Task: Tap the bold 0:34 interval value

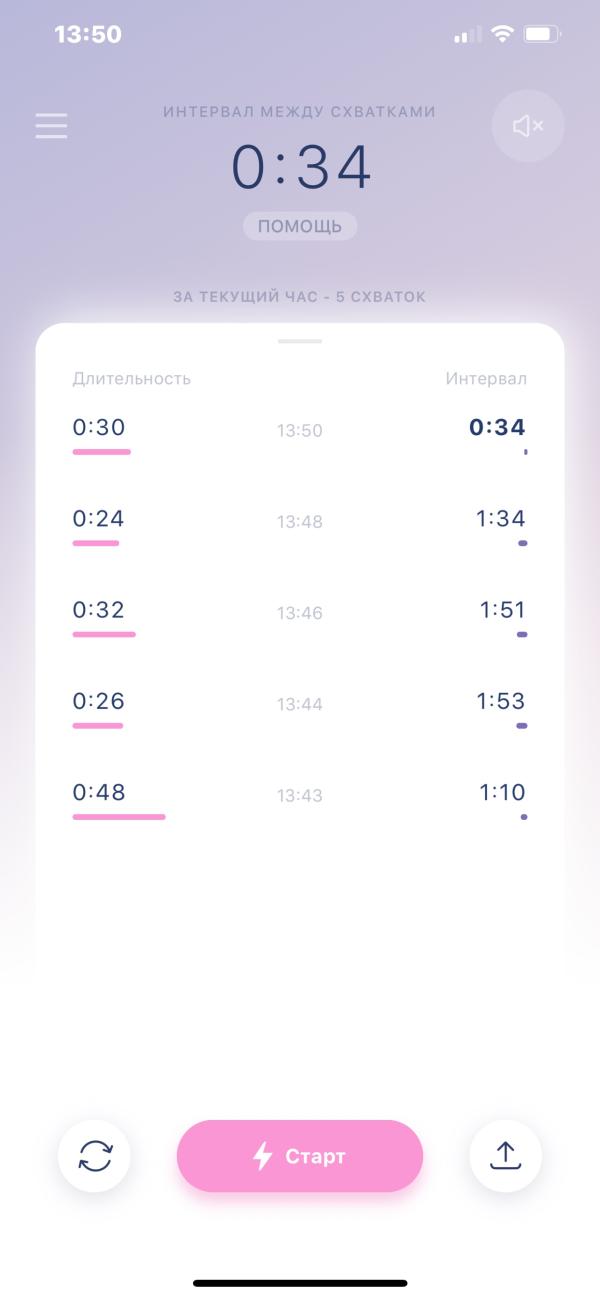Action: [x=497, y=427]
